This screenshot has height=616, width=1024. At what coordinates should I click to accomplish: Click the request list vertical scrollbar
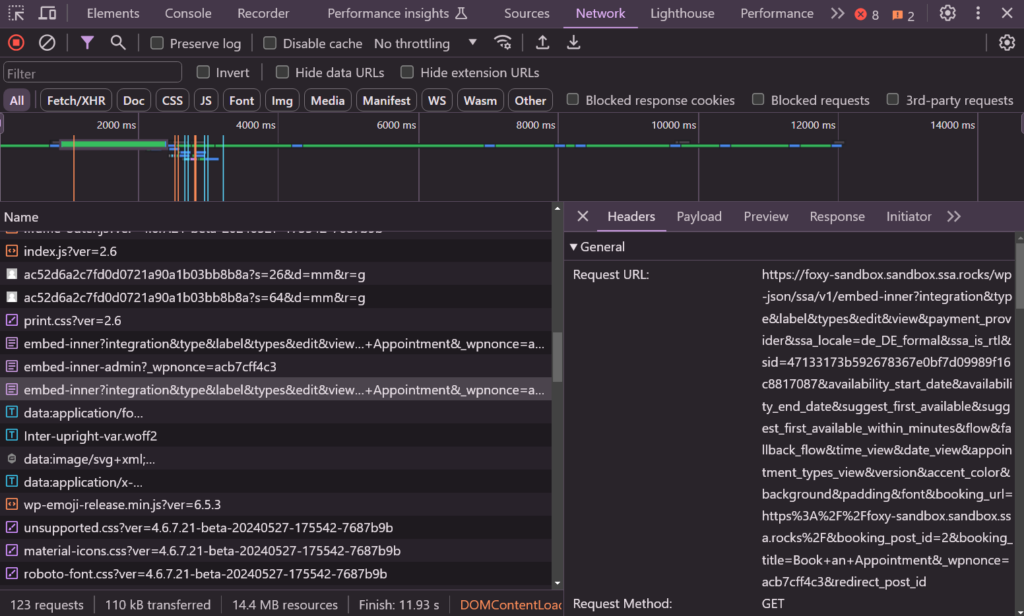557,357
